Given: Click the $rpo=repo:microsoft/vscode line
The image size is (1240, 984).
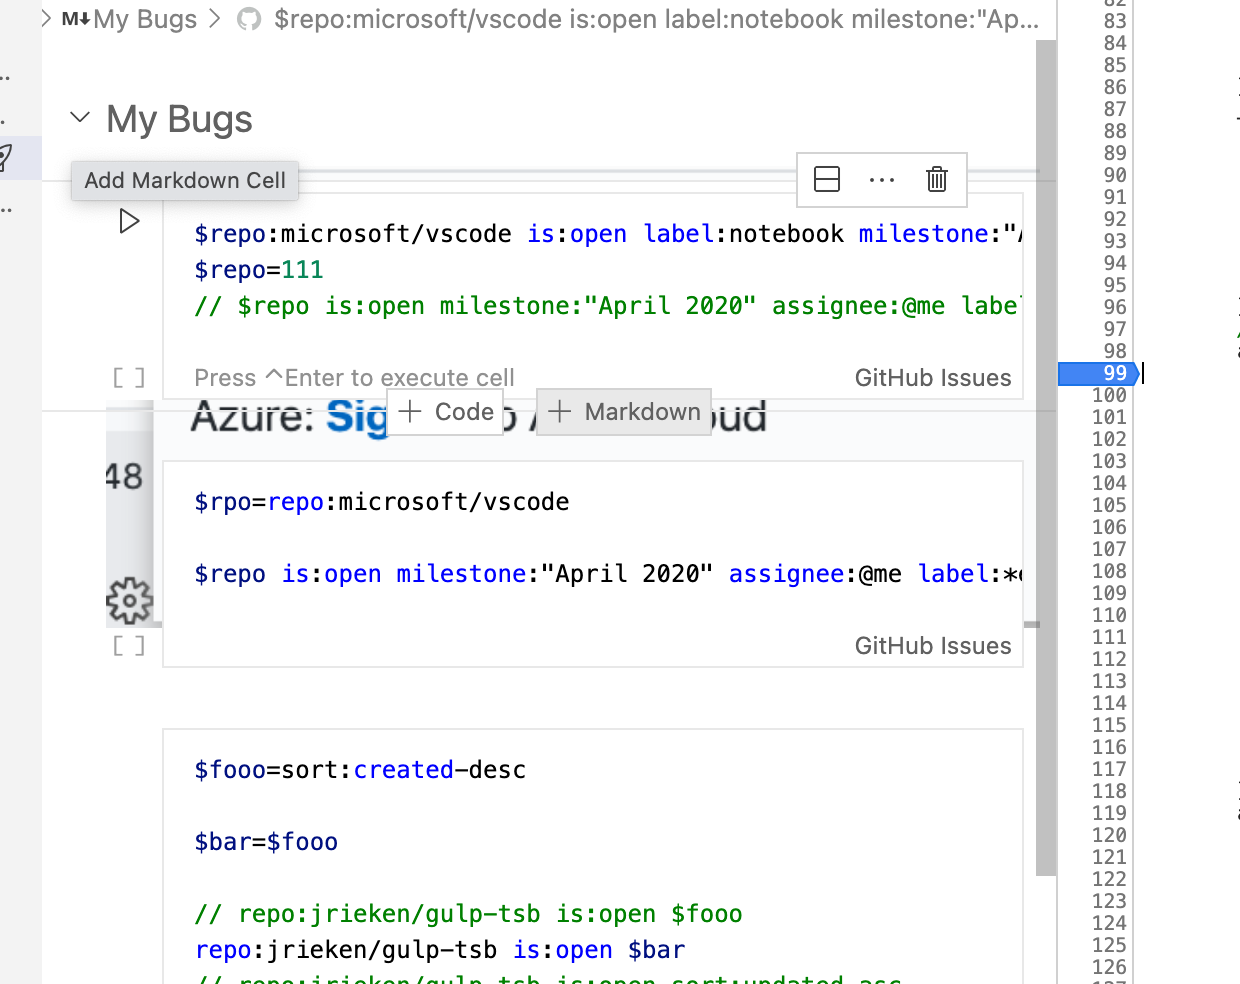Looking at the screenshot, I should (382, 502).
